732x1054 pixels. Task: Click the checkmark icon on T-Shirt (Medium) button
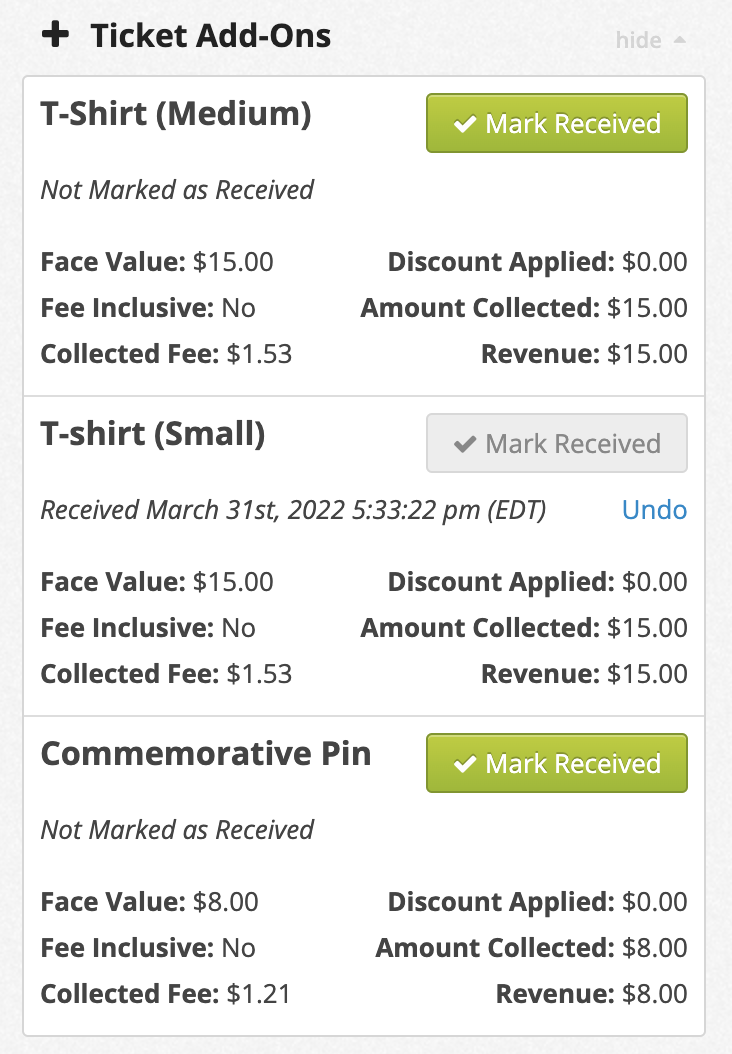(x=464, y=124)
